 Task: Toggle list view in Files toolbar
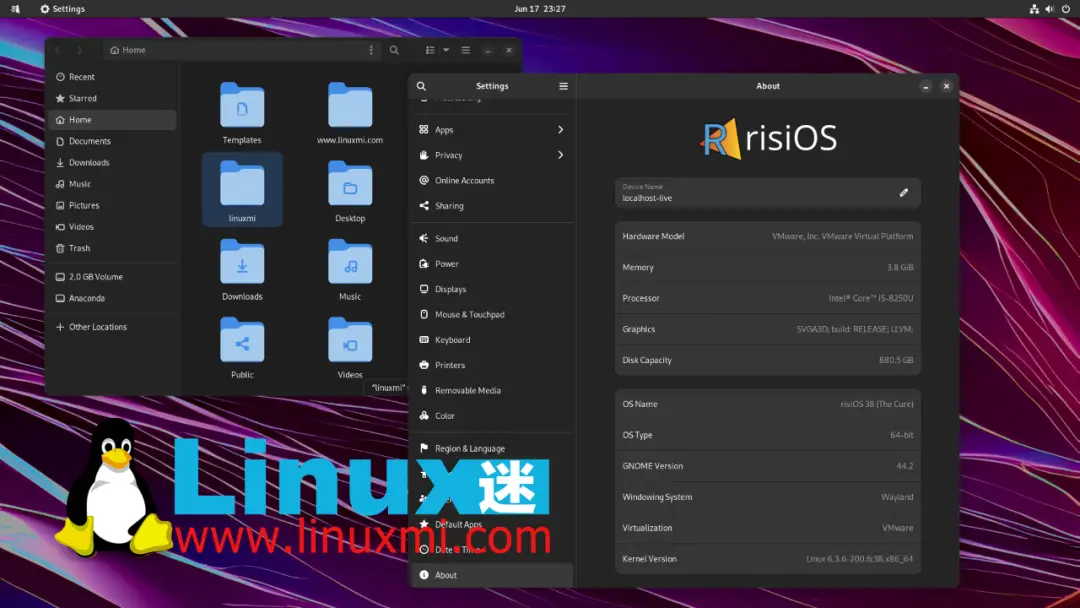click(x=430, y=50)
